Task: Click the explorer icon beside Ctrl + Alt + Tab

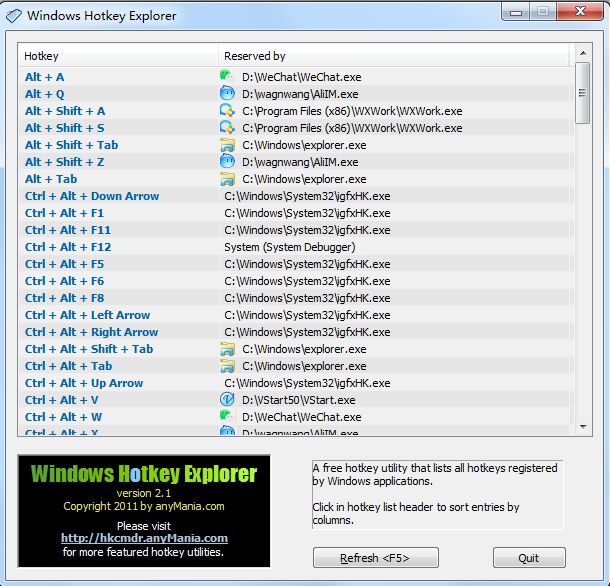Action: coord(227,366)
